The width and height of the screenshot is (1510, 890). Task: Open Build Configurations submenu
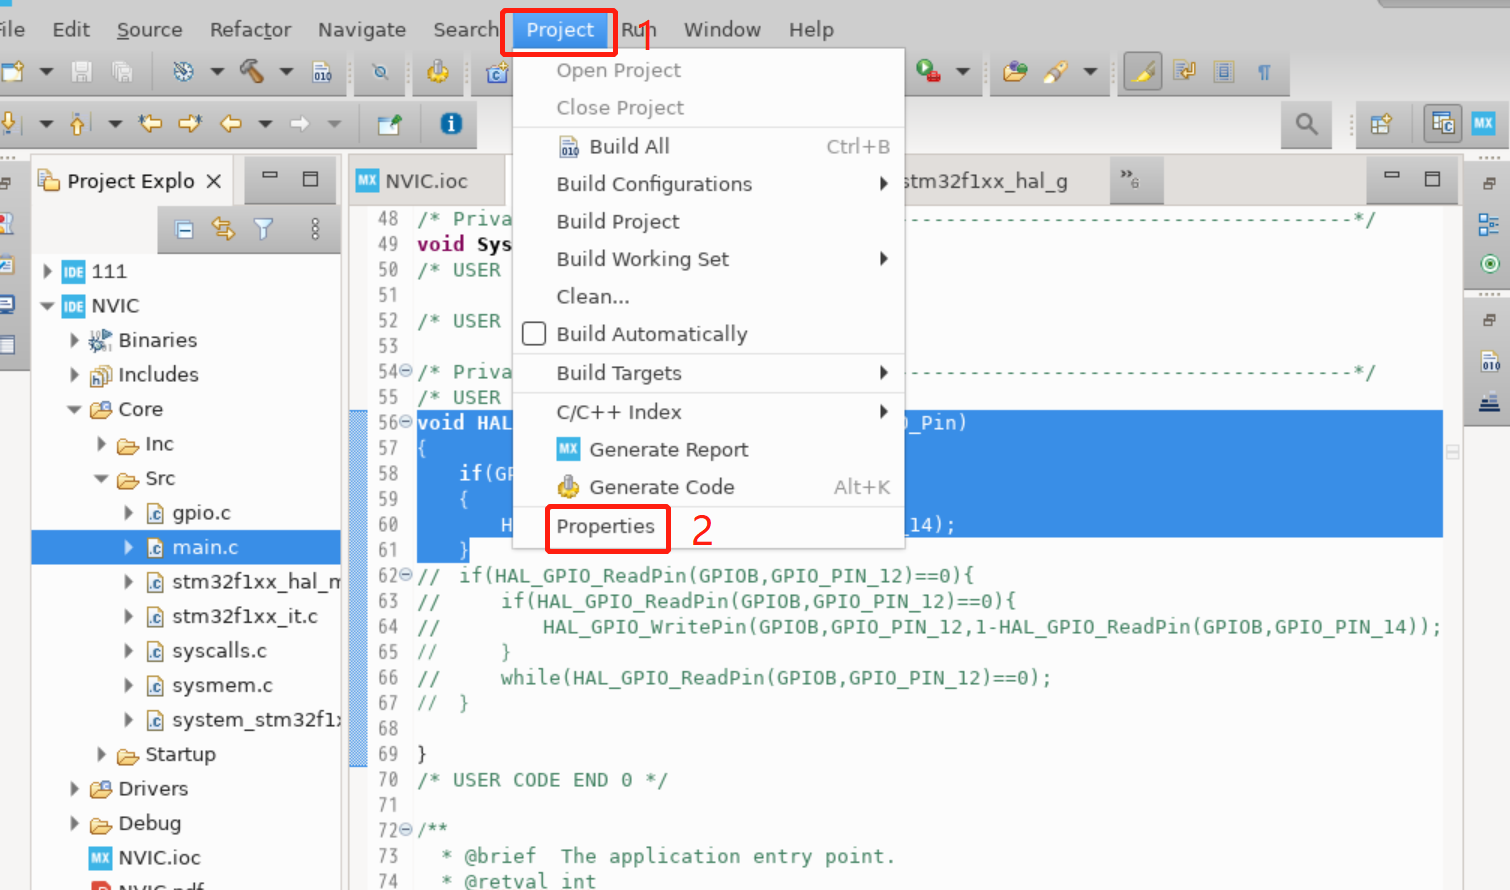pyautogui.click(x=708, y=184)
